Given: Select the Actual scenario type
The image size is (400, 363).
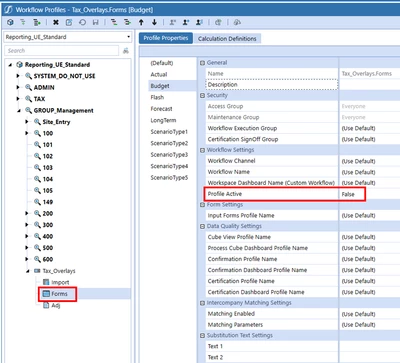Looking at the screenshot, I should 159,74.
